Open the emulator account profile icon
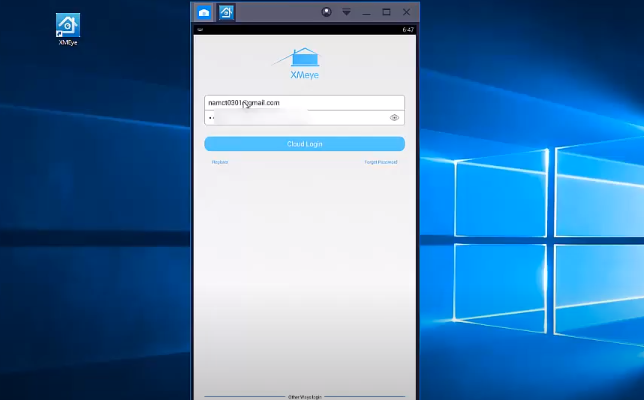The height and width of the screenshot is (401, 644). click(x=326, y=12)
